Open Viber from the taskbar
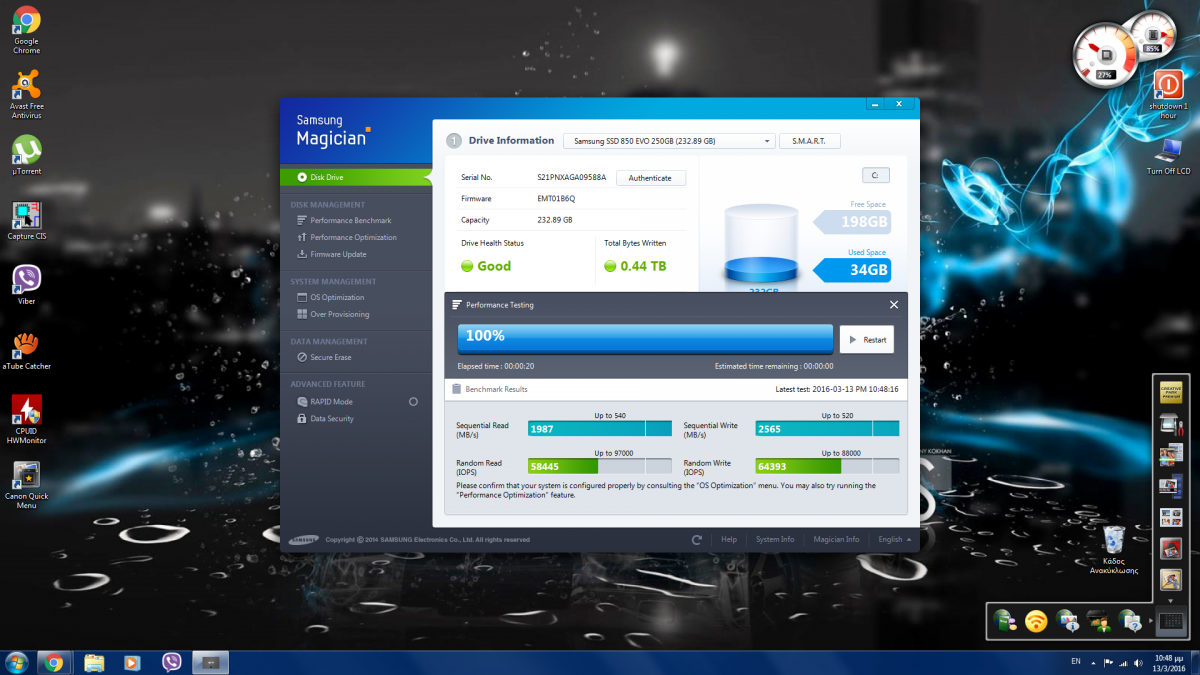 tap(172, 662)
